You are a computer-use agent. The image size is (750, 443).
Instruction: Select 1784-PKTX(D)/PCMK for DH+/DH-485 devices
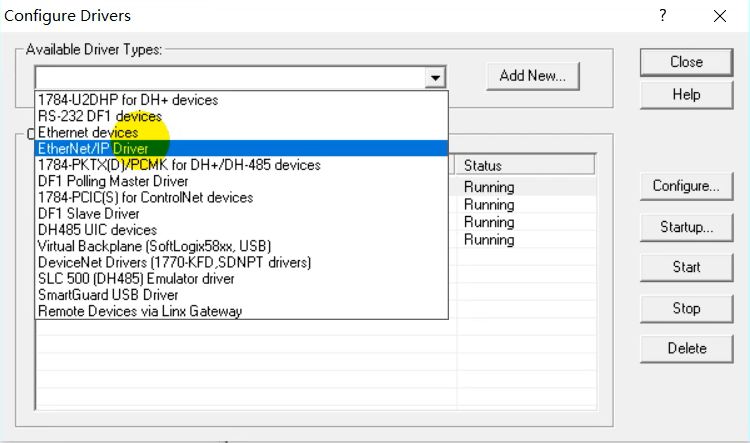[x=242, y=165]
